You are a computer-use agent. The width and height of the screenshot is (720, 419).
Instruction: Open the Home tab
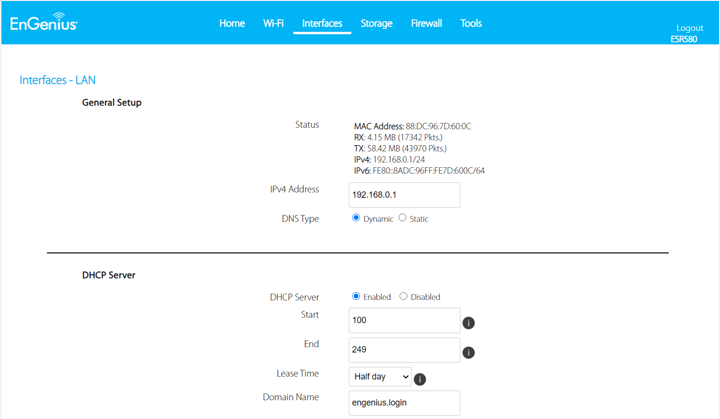coord(232,23)
